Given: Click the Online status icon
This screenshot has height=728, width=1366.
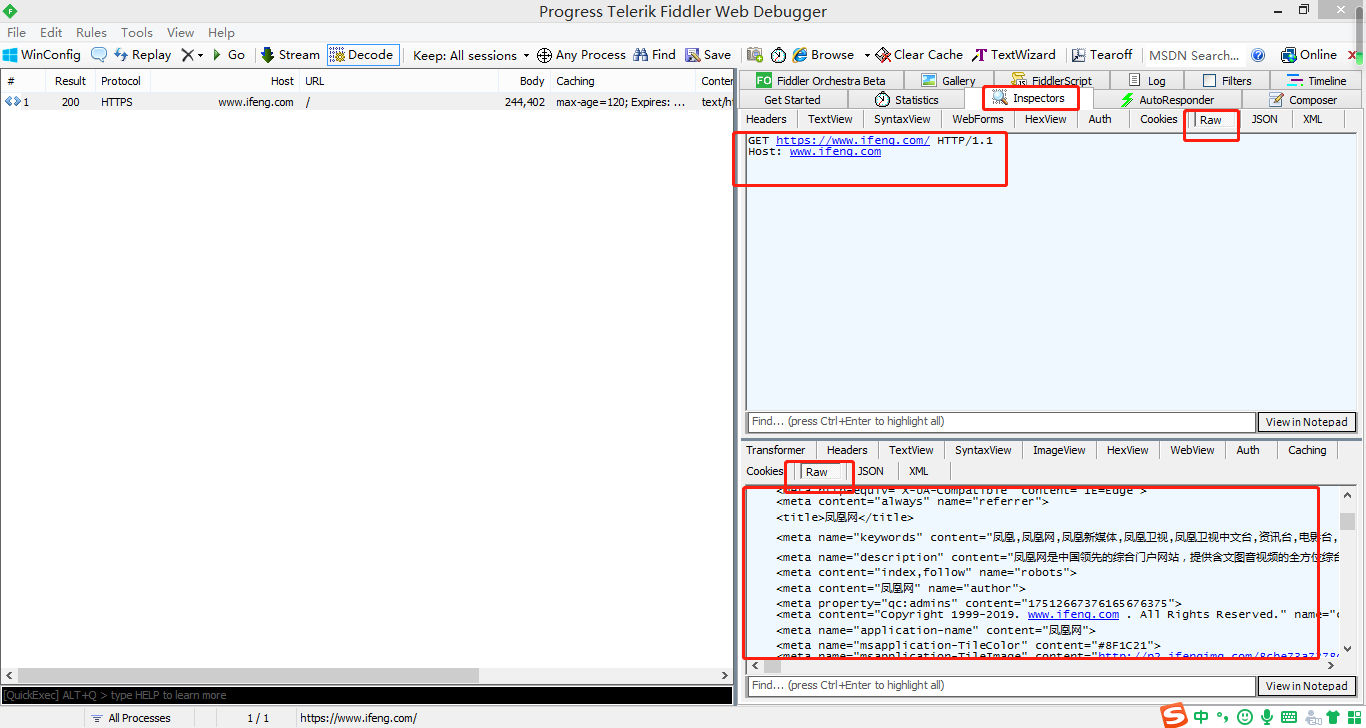Looking at the screenshot, I should (x=1289, y=55).
